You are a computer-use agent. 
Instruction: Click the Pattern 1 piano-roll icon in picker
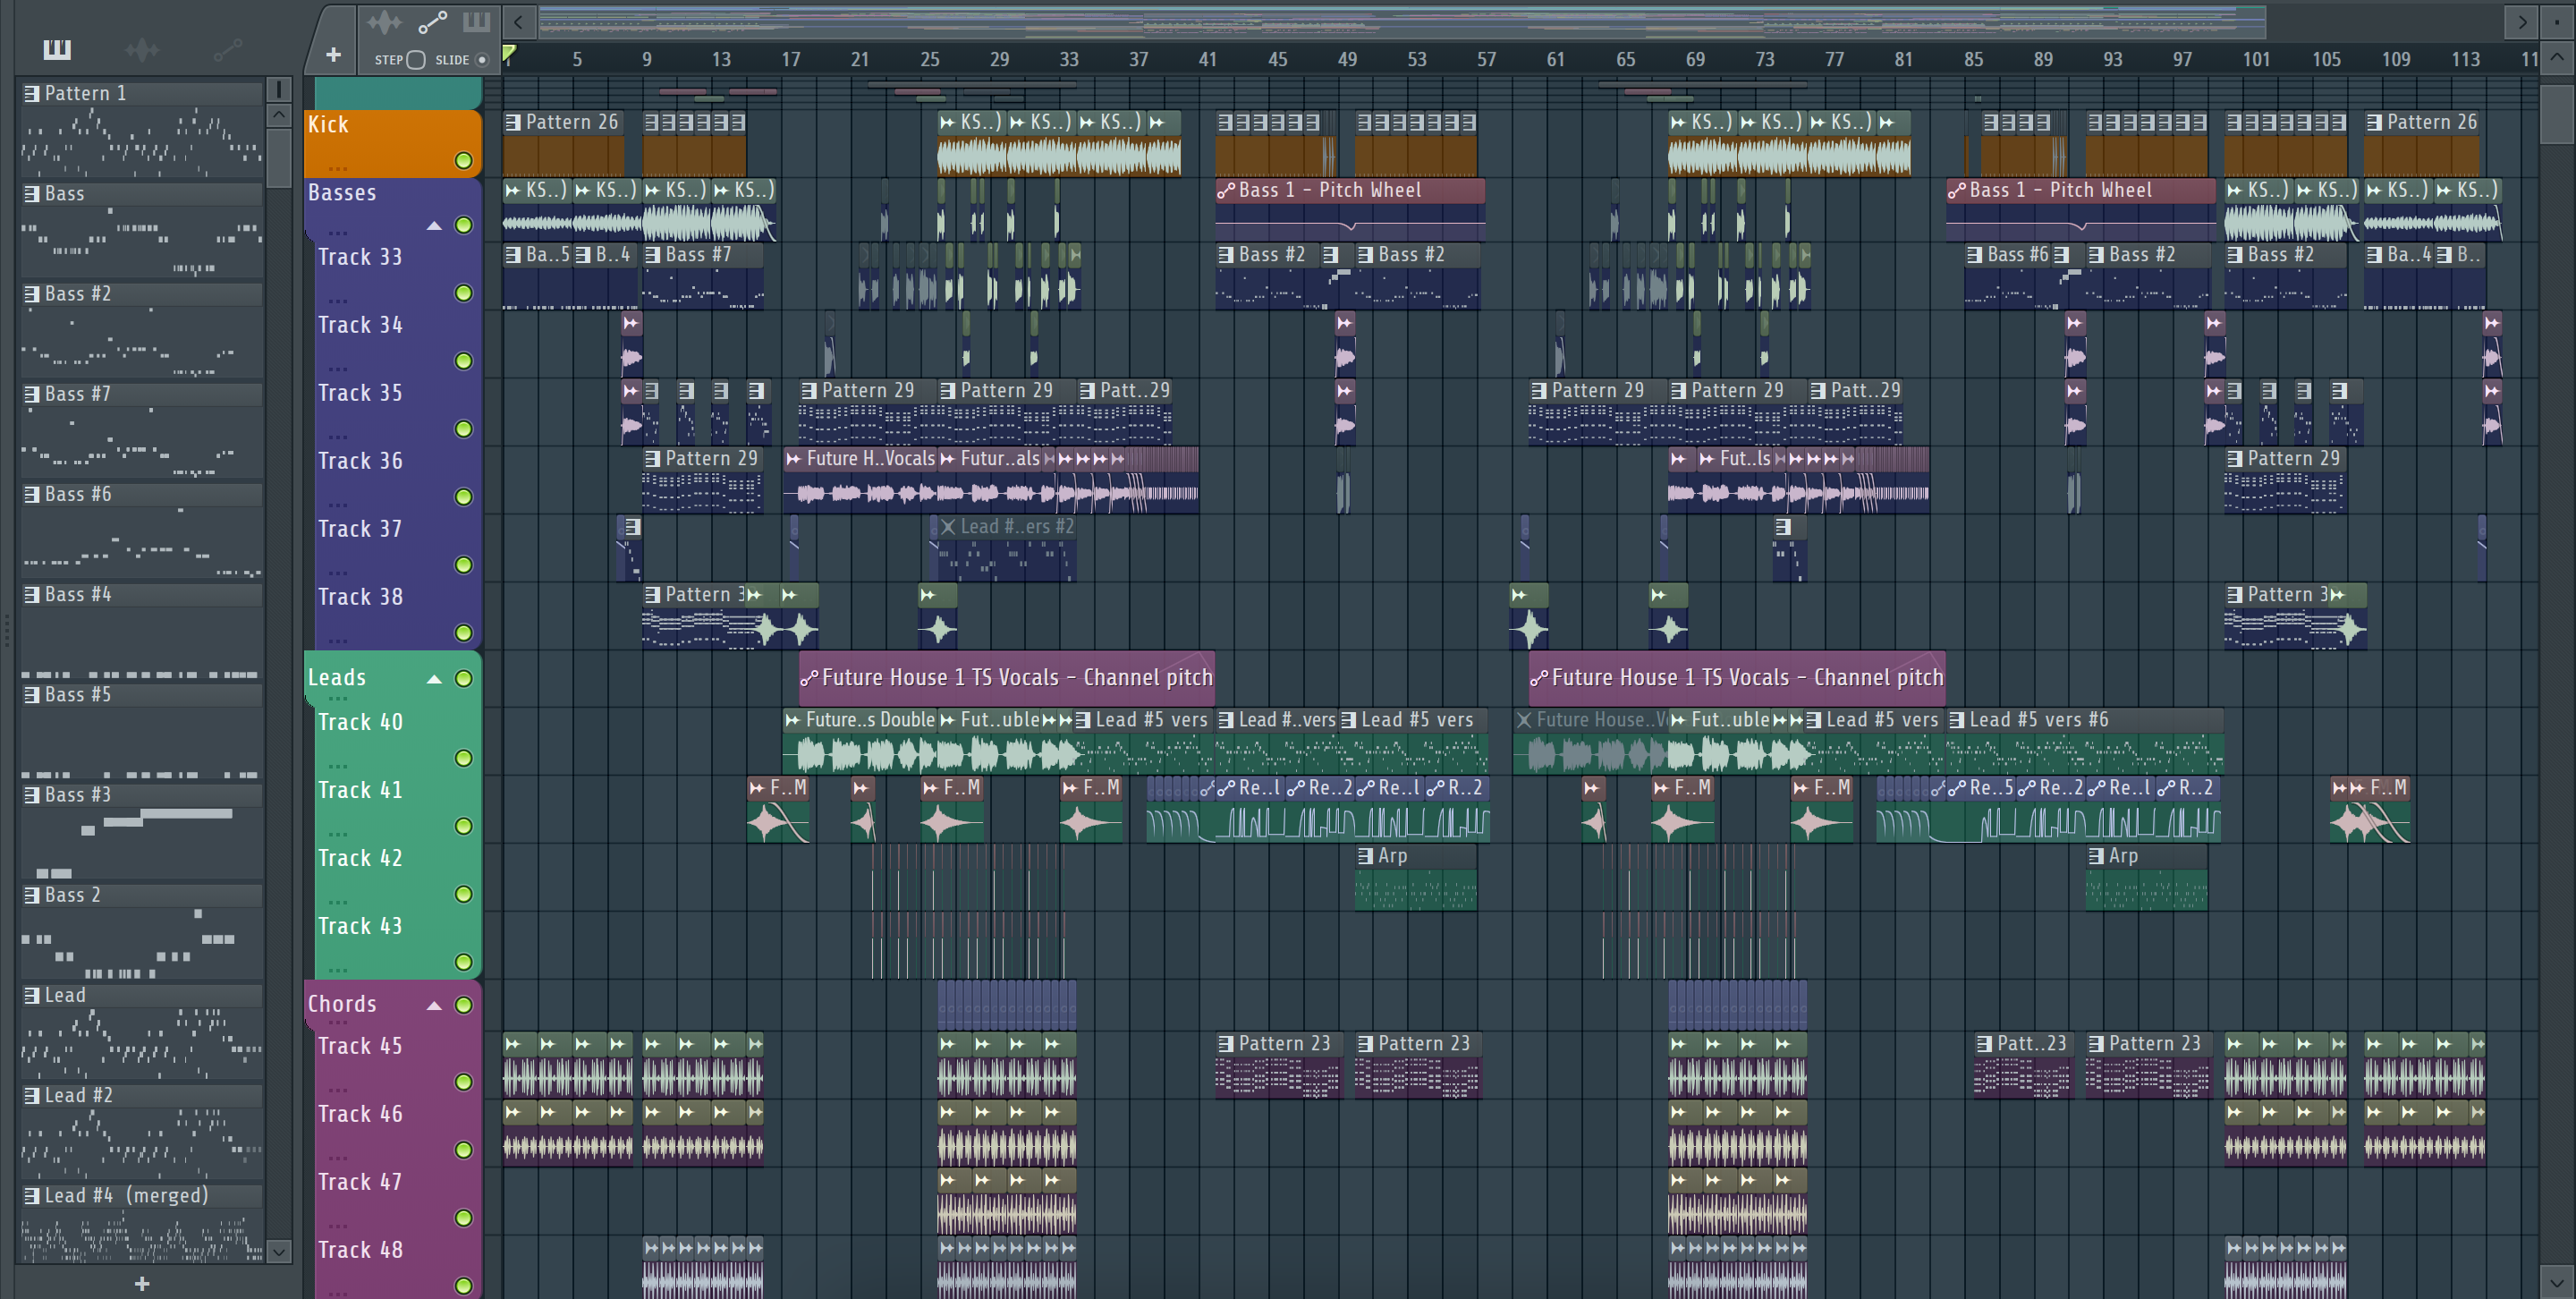tap(32, 93)
